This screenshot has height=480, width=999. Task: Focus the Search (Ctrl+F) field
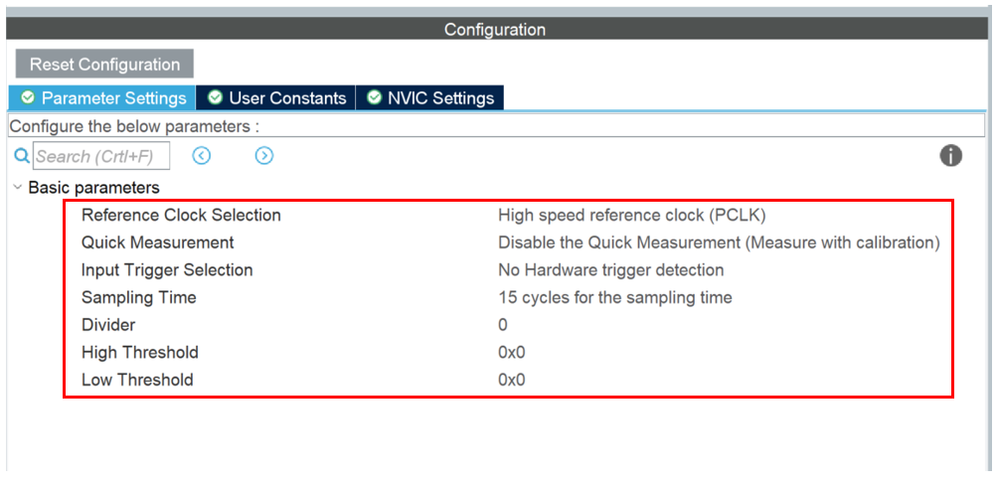101,156
